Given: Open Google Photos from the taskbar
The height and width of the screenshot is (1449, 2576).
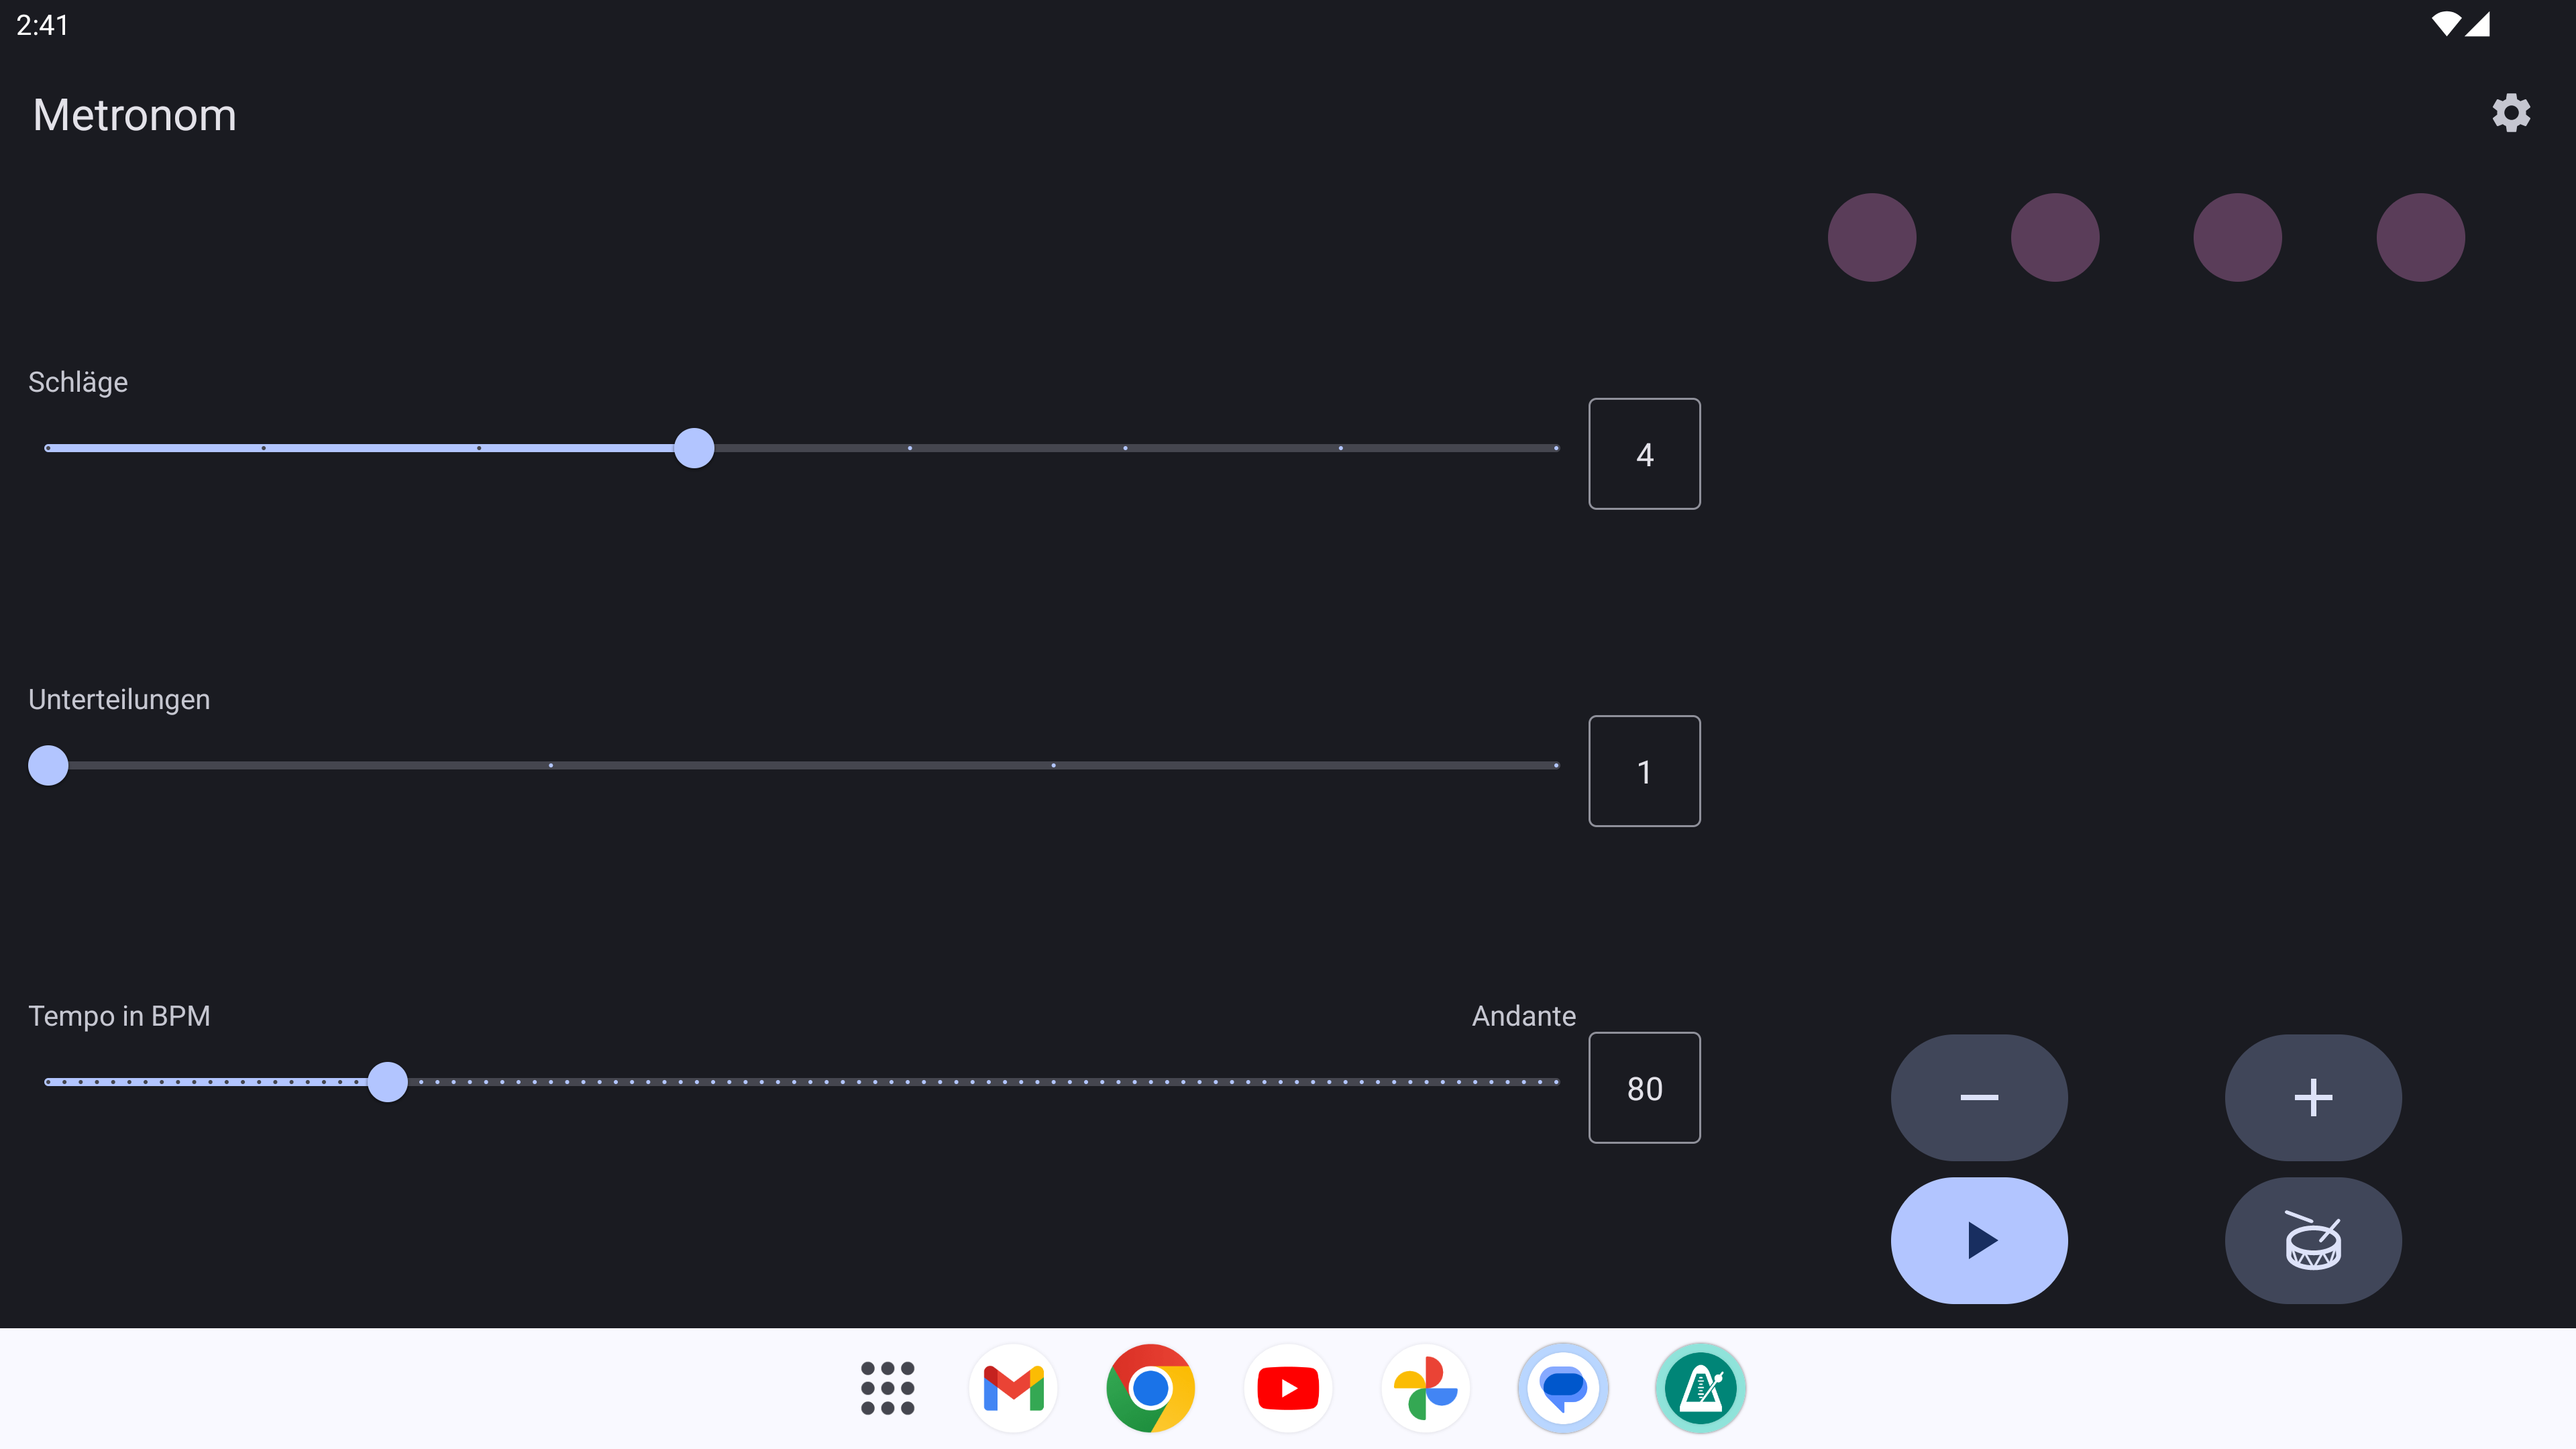Looking at the screenshot, I should coord(1425,1388).
